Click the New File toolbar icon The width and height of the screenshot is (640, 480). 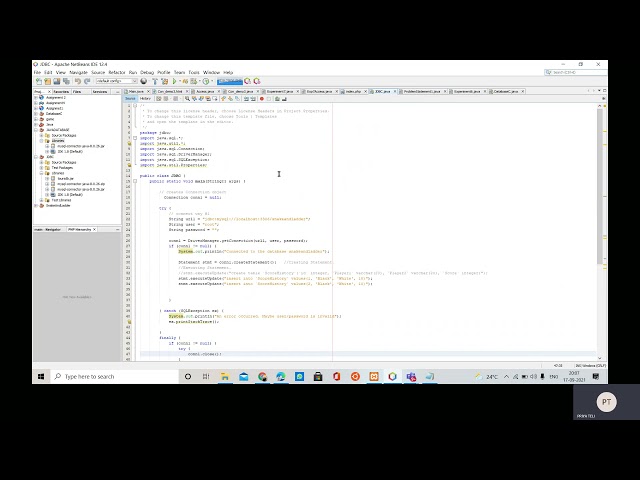39,81
